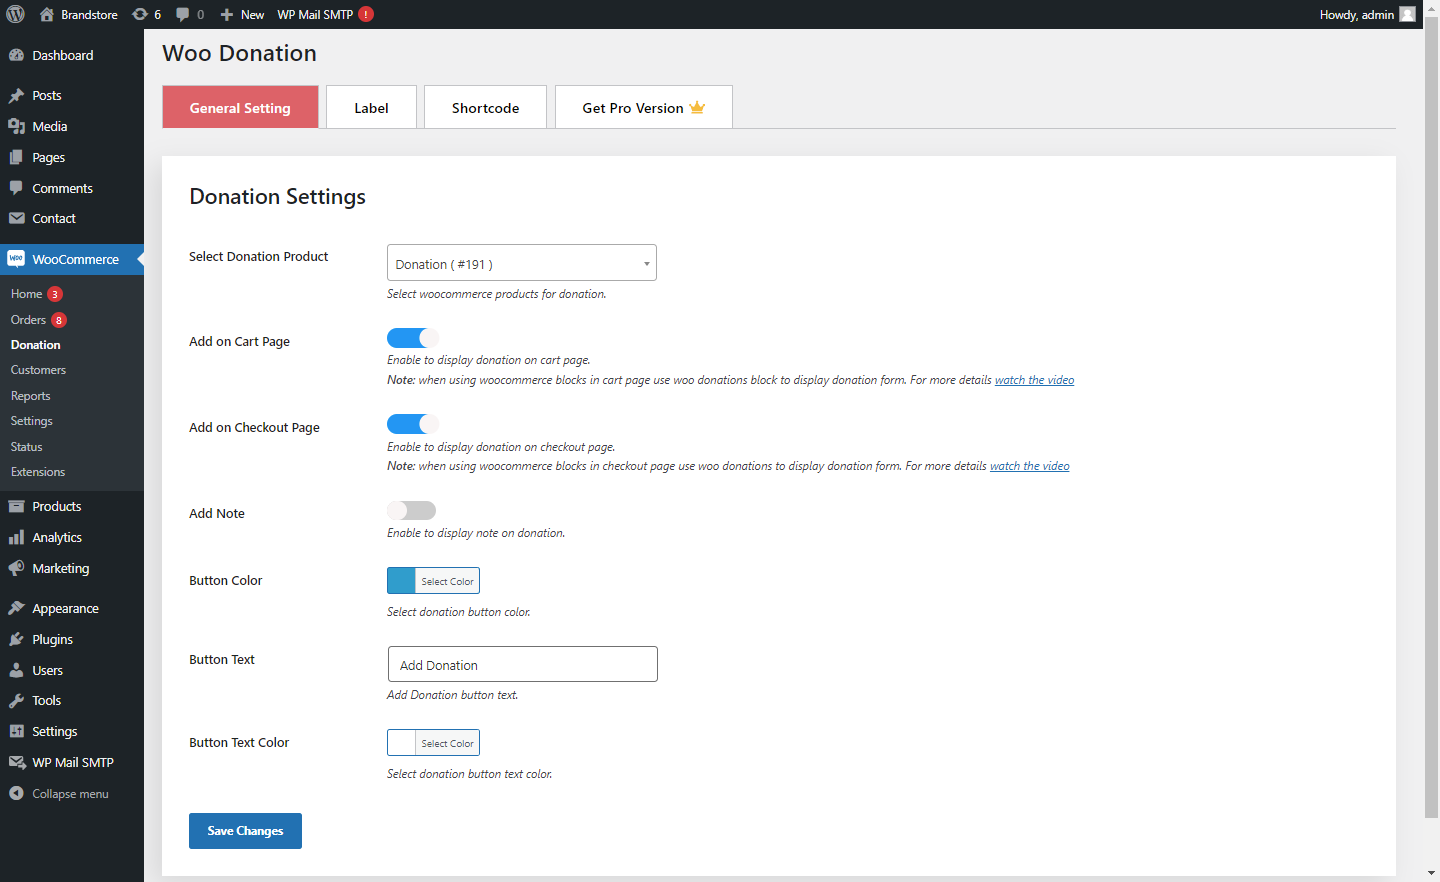Click the Woo Donation page title
This screenshot has width=1440, height=882.
point(239,53)
